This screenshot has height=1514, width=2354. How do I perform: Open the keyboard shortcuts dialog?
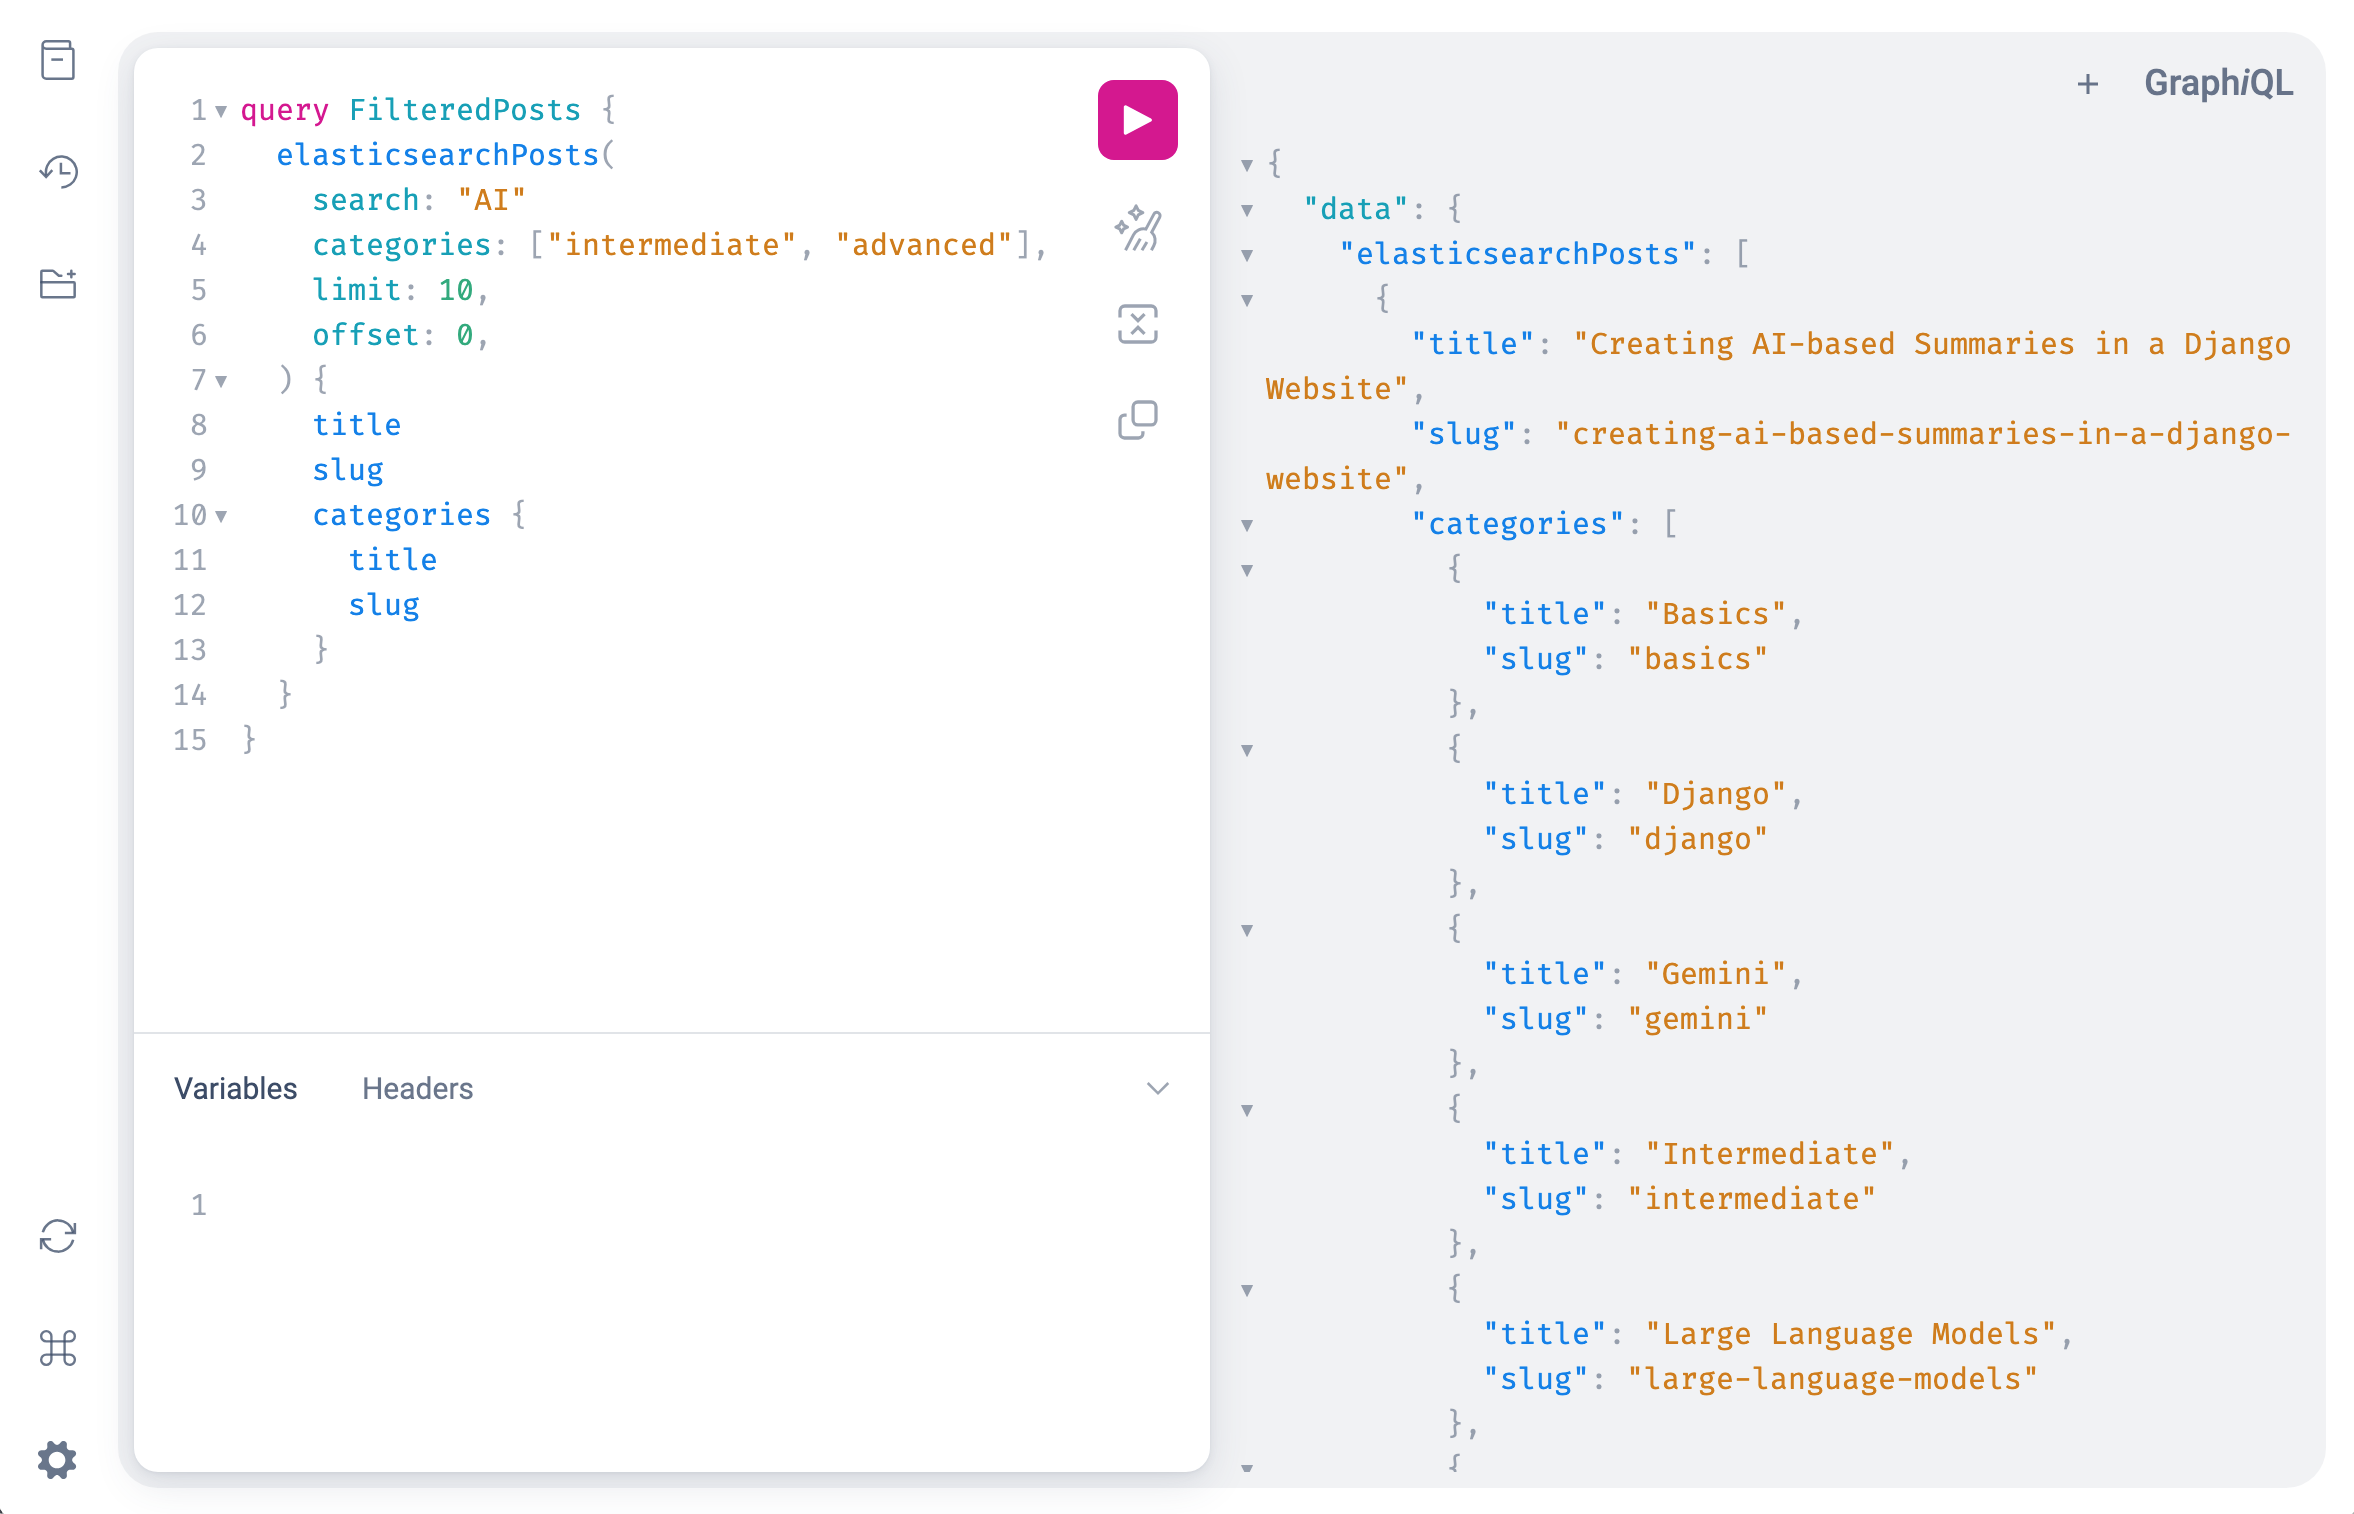(58, 1348)
